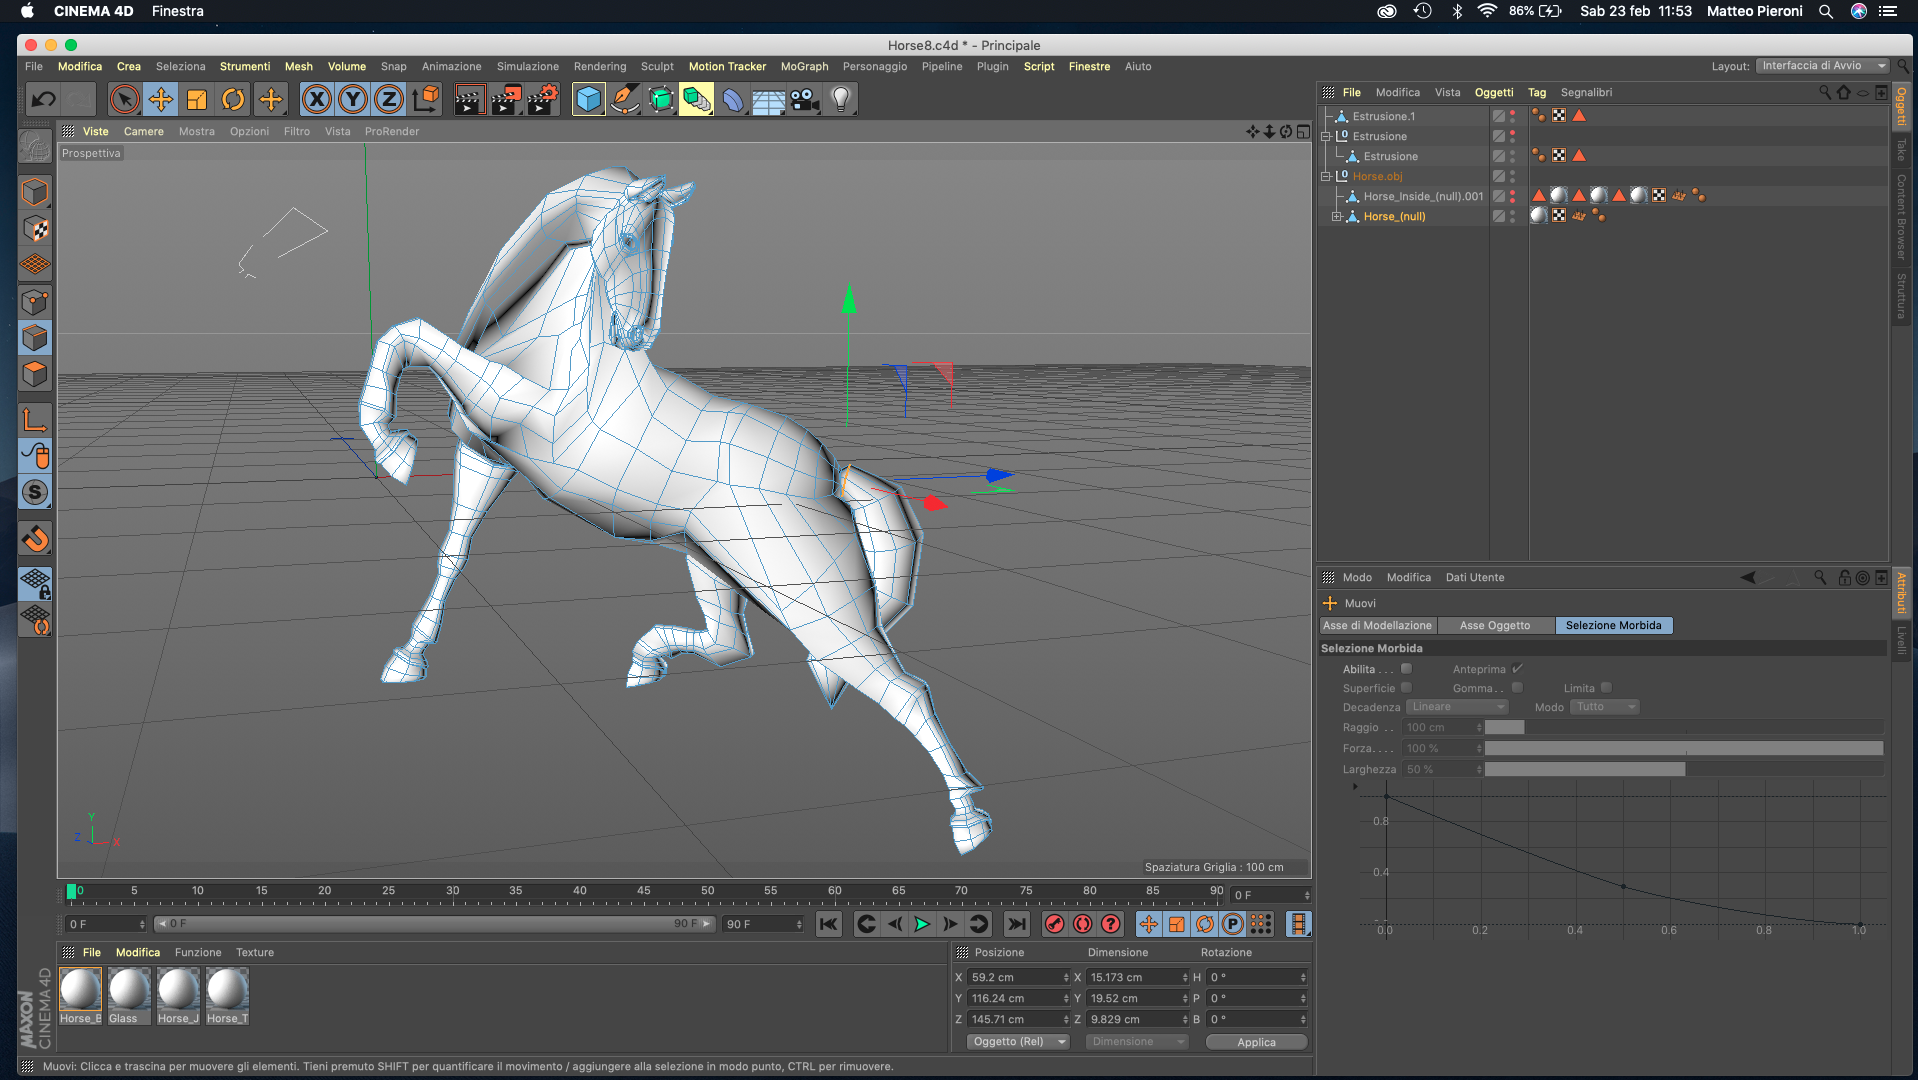Viewport: 1918px width, 1080px height.
Task: Adjust the Raggio slider
Action: (x=1684, y=727)
